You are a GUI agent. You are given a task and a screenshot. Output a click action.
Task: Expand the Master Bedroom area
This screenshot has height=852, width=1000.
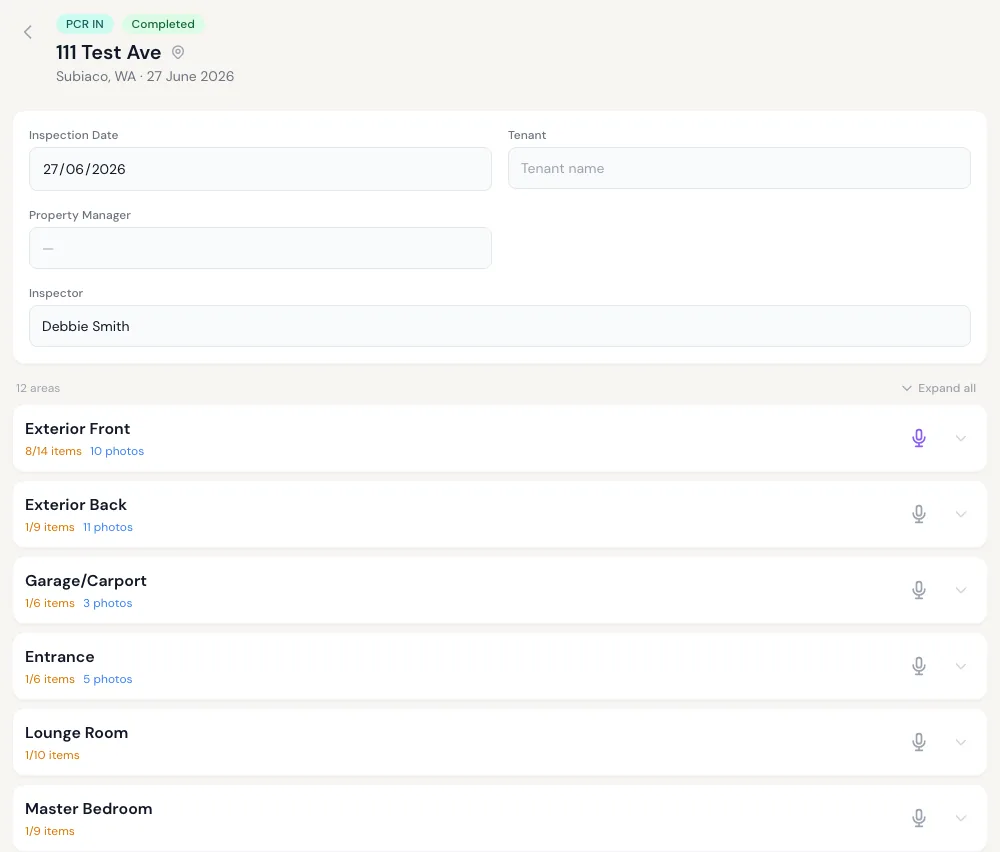(x=960, y=818)
